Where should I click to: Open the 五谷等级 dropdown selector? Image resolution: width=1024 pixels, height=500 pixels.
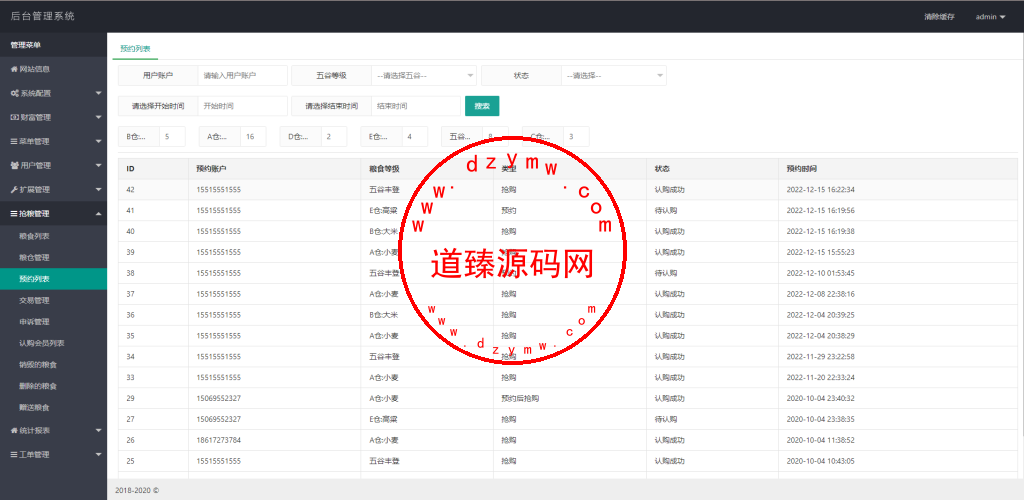(x=424, y=76)
